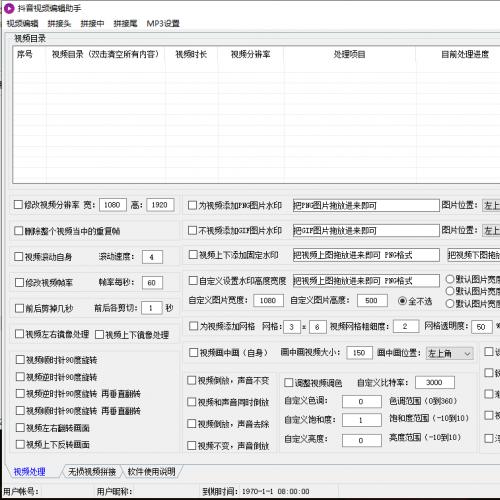Viewport: 500px width, 500px height.
Task: Check 为视频添加PNG图片水印
Action: point(192,205)
